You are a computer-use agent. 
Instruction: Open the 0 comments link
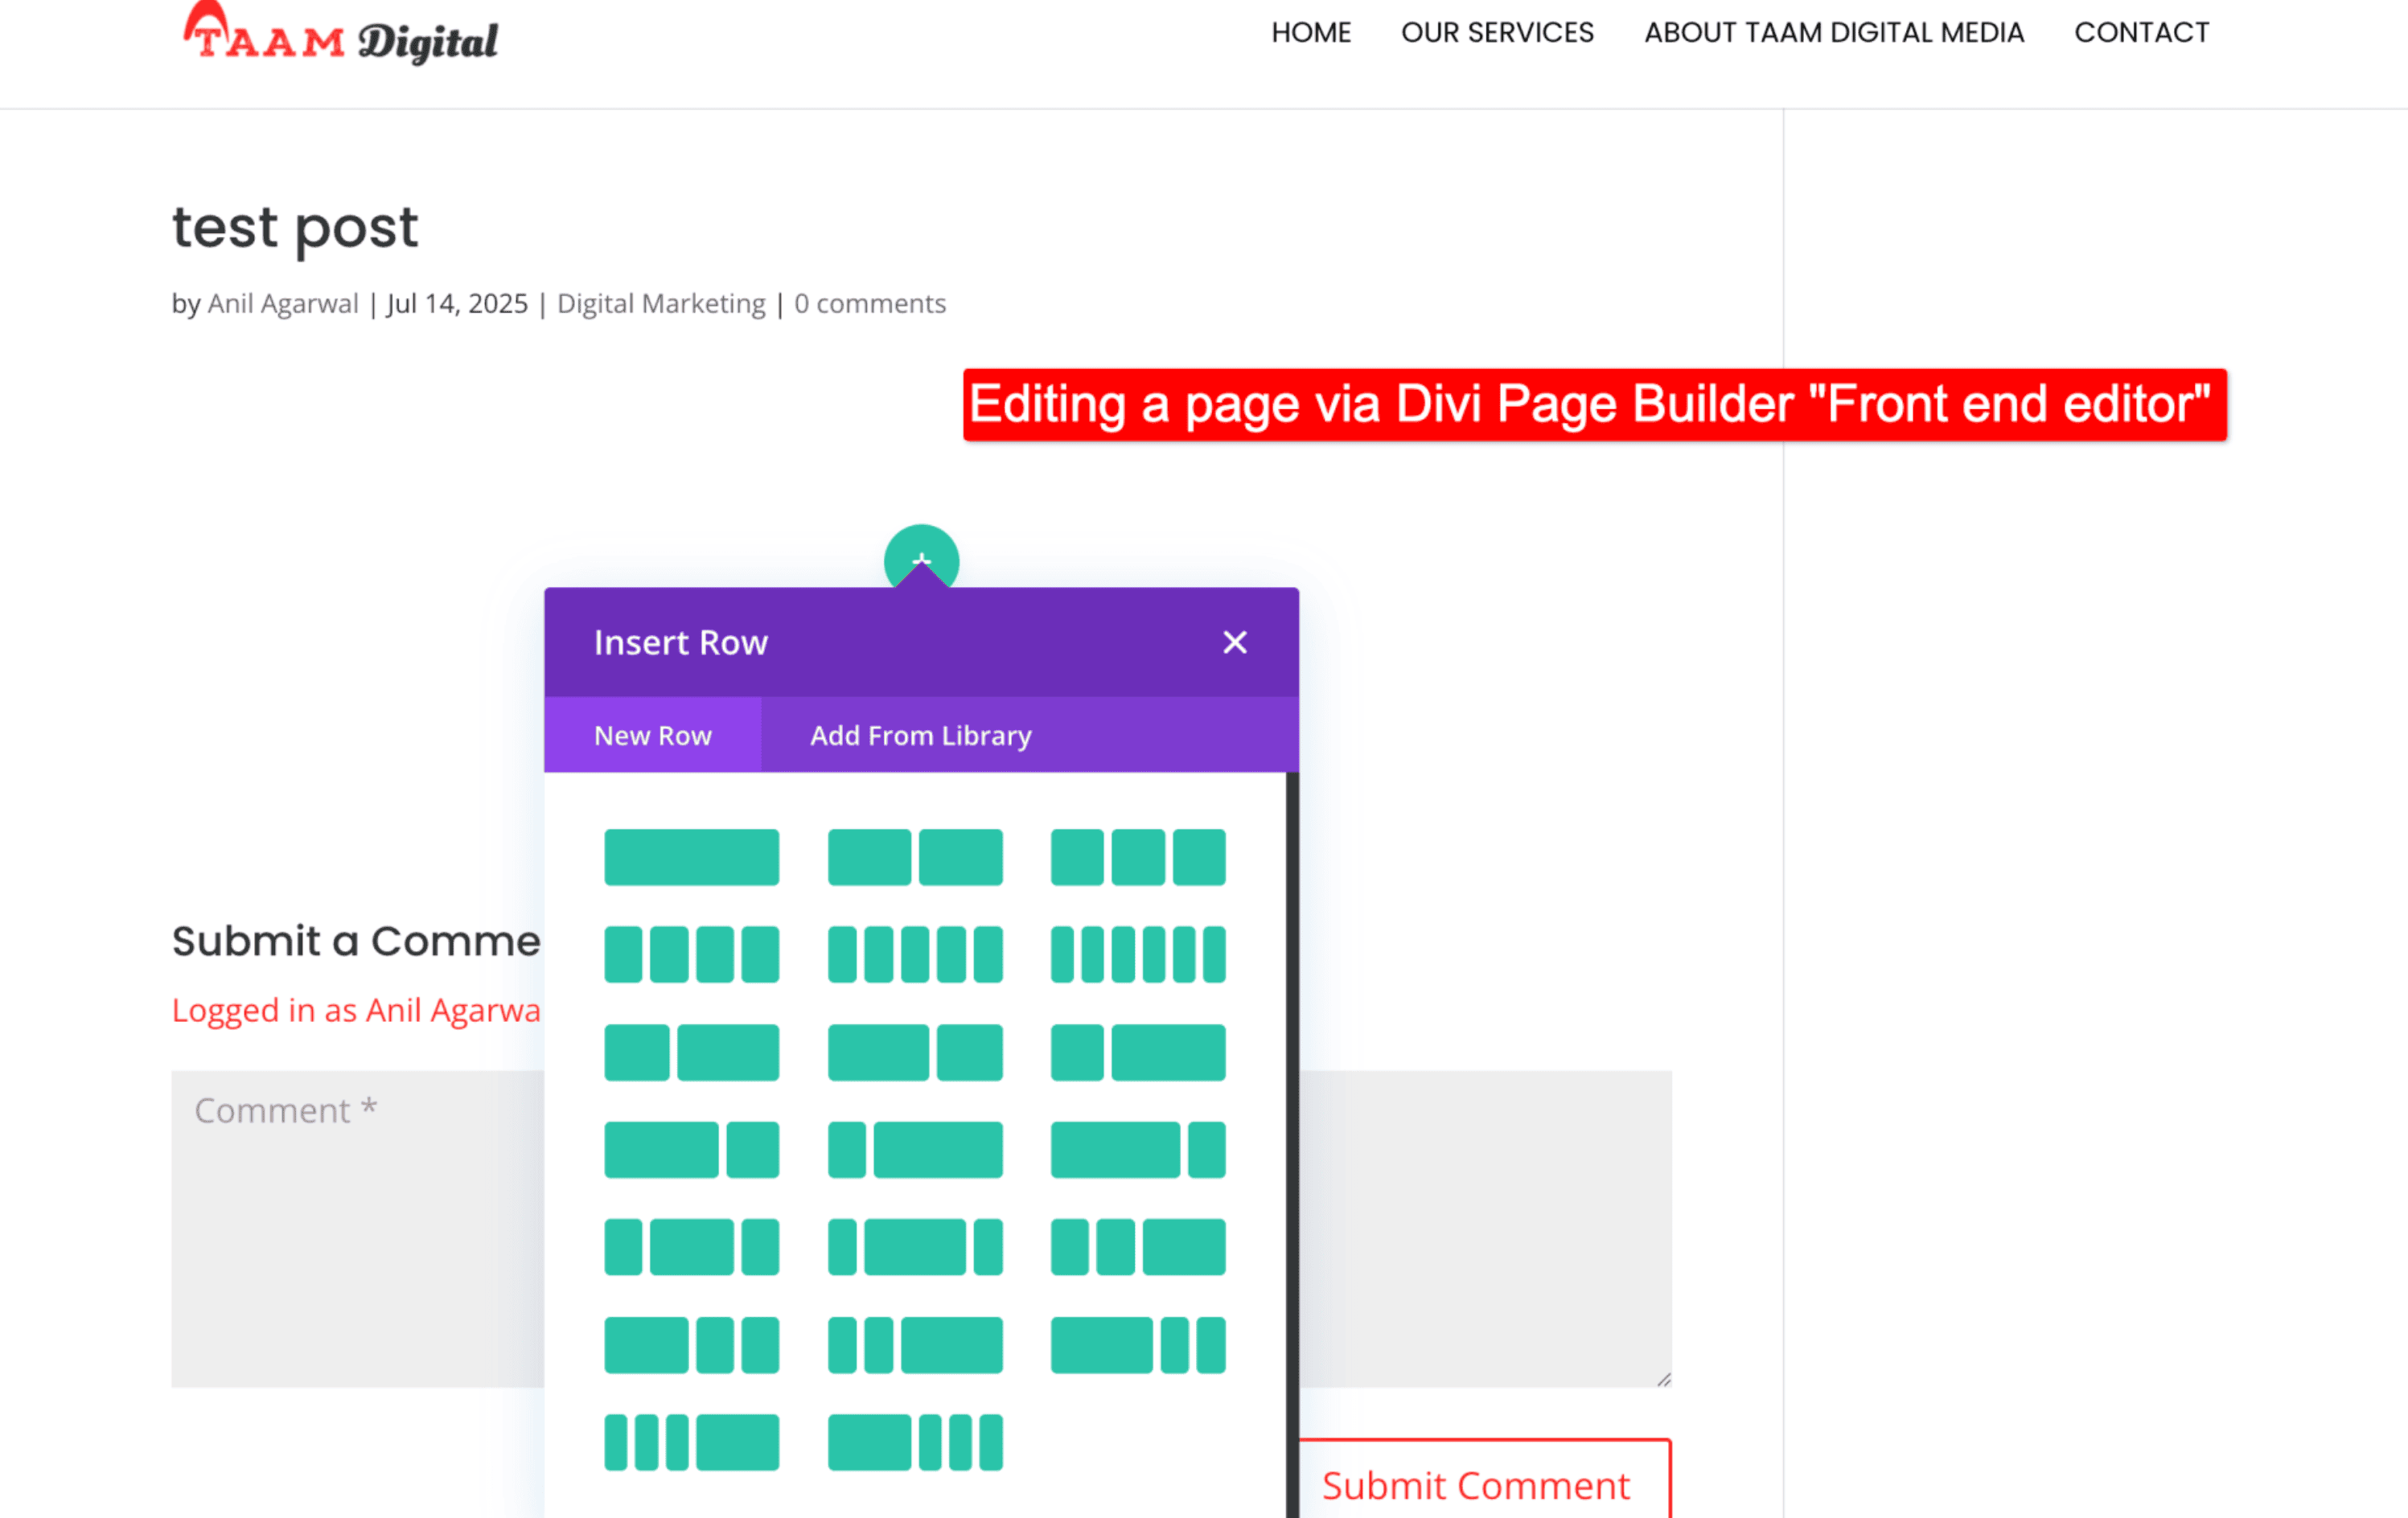tap(870, 303)
